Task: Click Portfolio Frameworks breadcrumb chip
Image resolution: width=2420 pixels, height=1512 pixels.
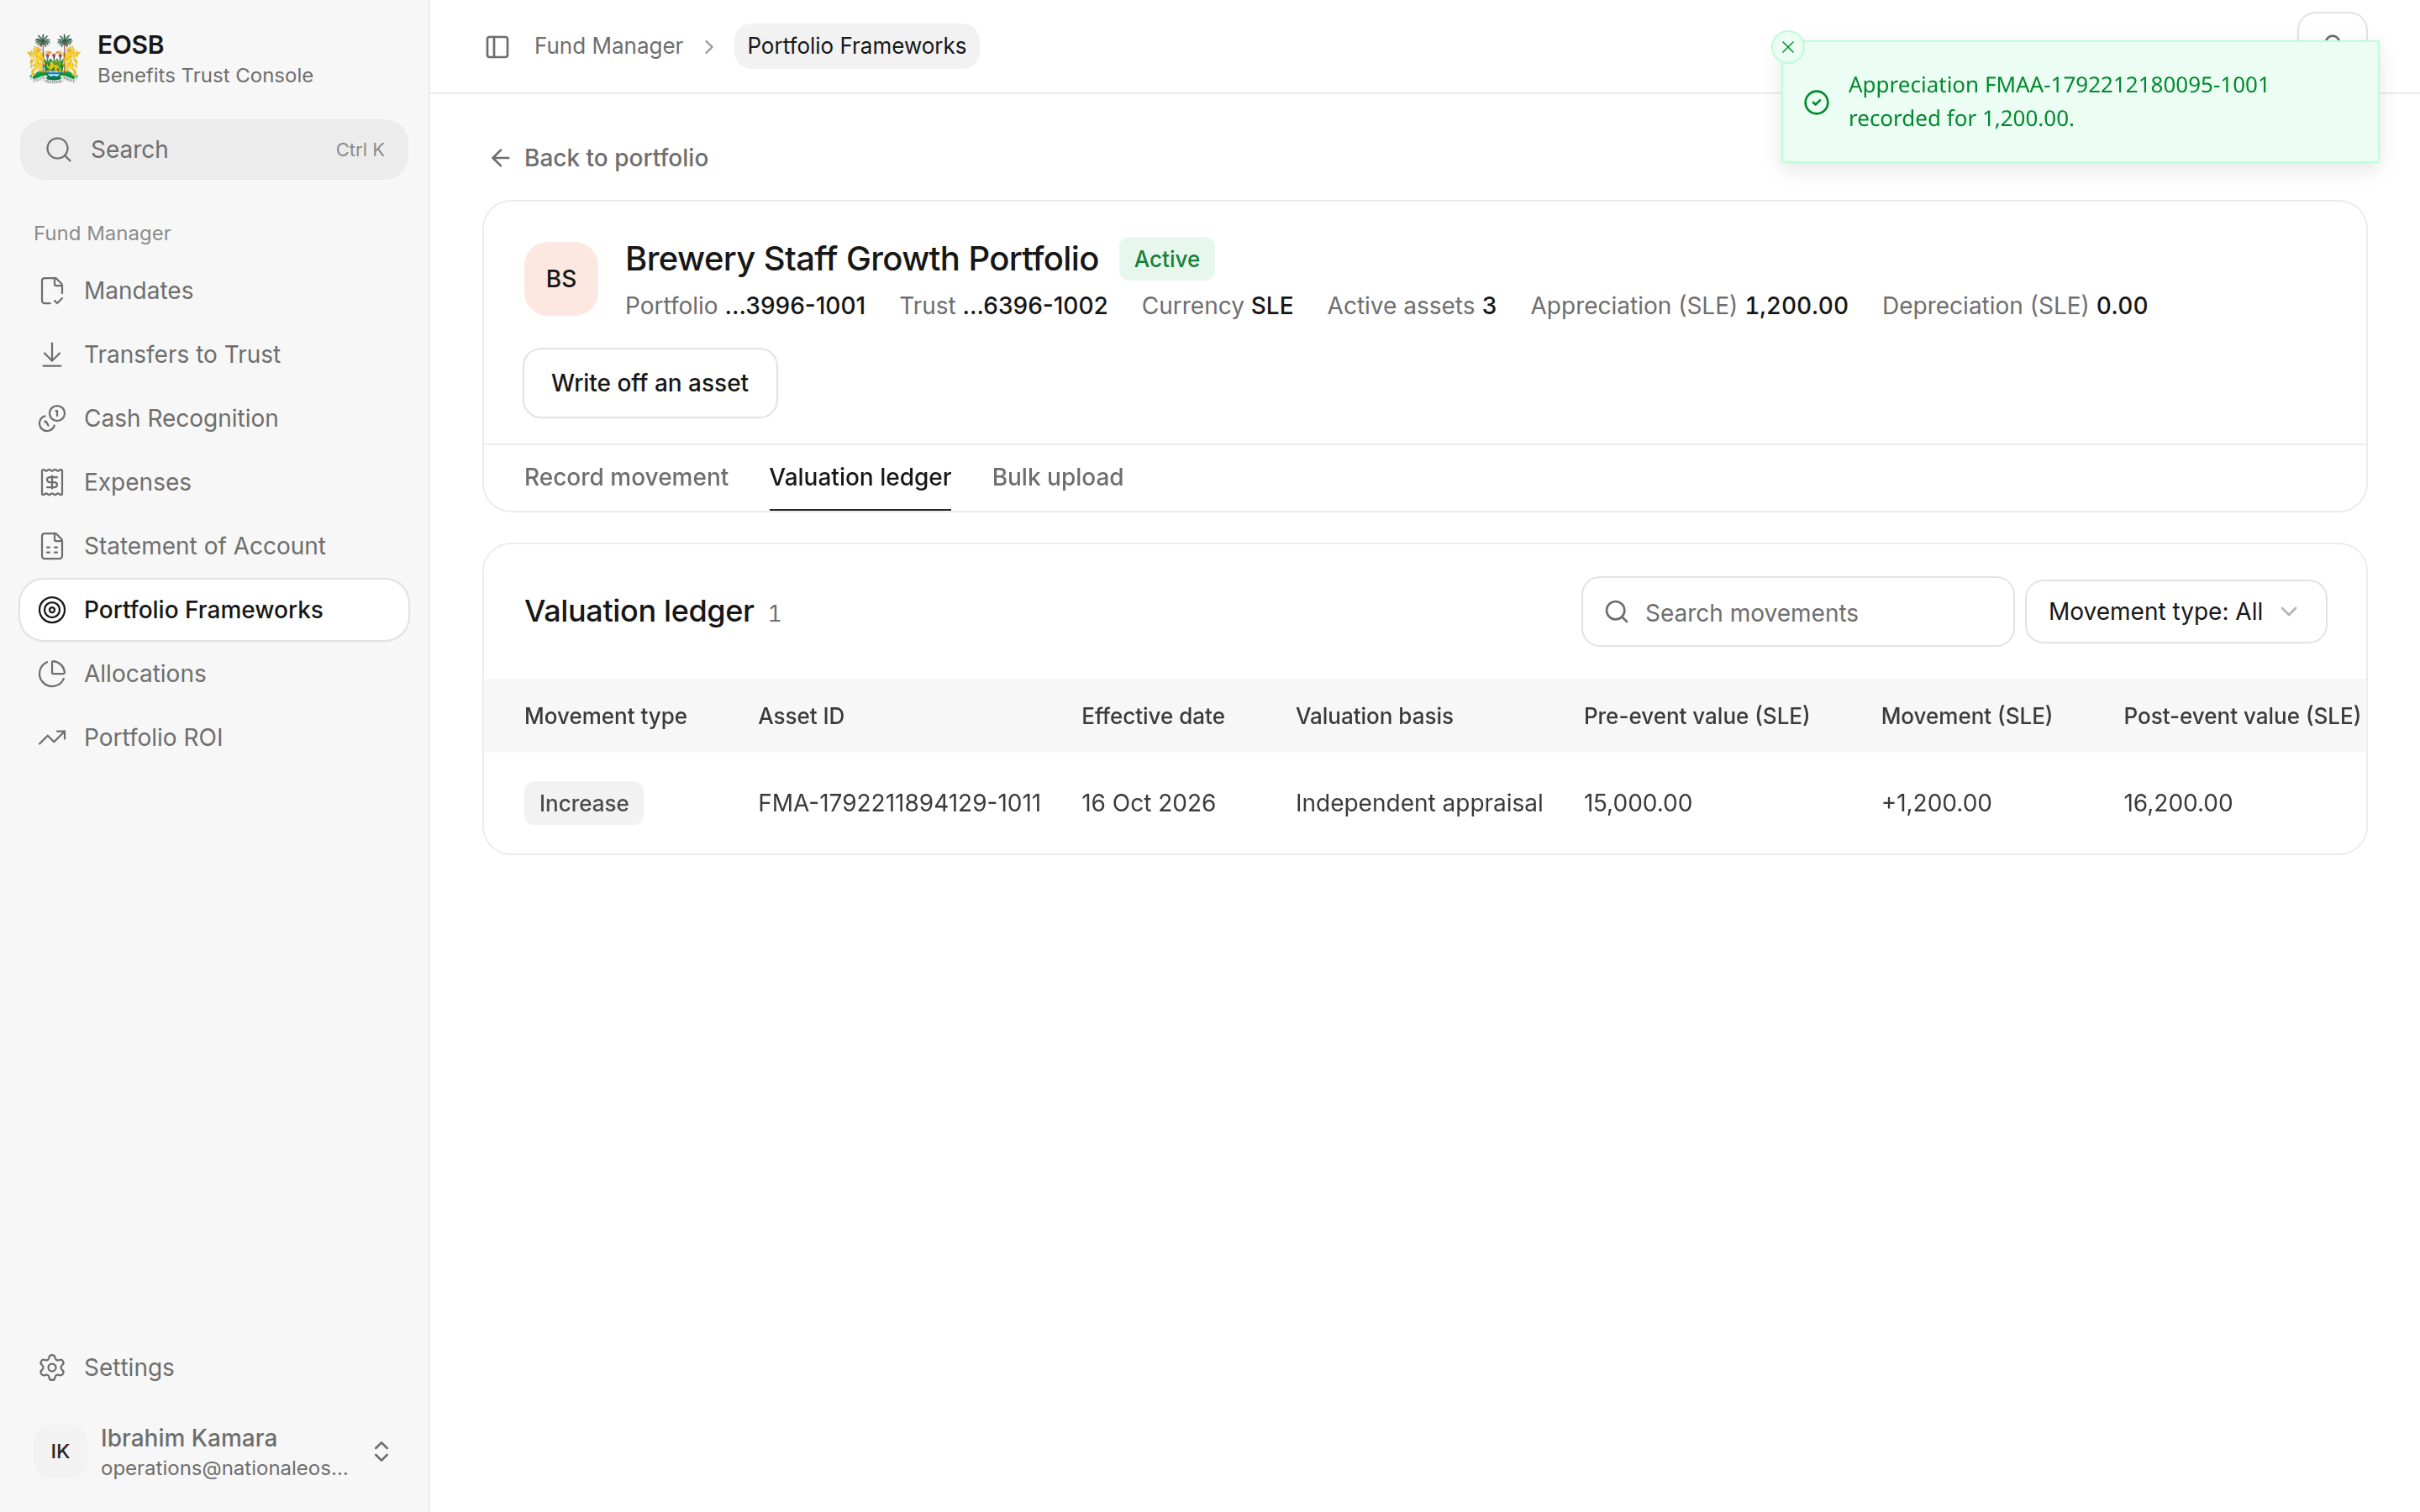Action: (x=856, y=46)
